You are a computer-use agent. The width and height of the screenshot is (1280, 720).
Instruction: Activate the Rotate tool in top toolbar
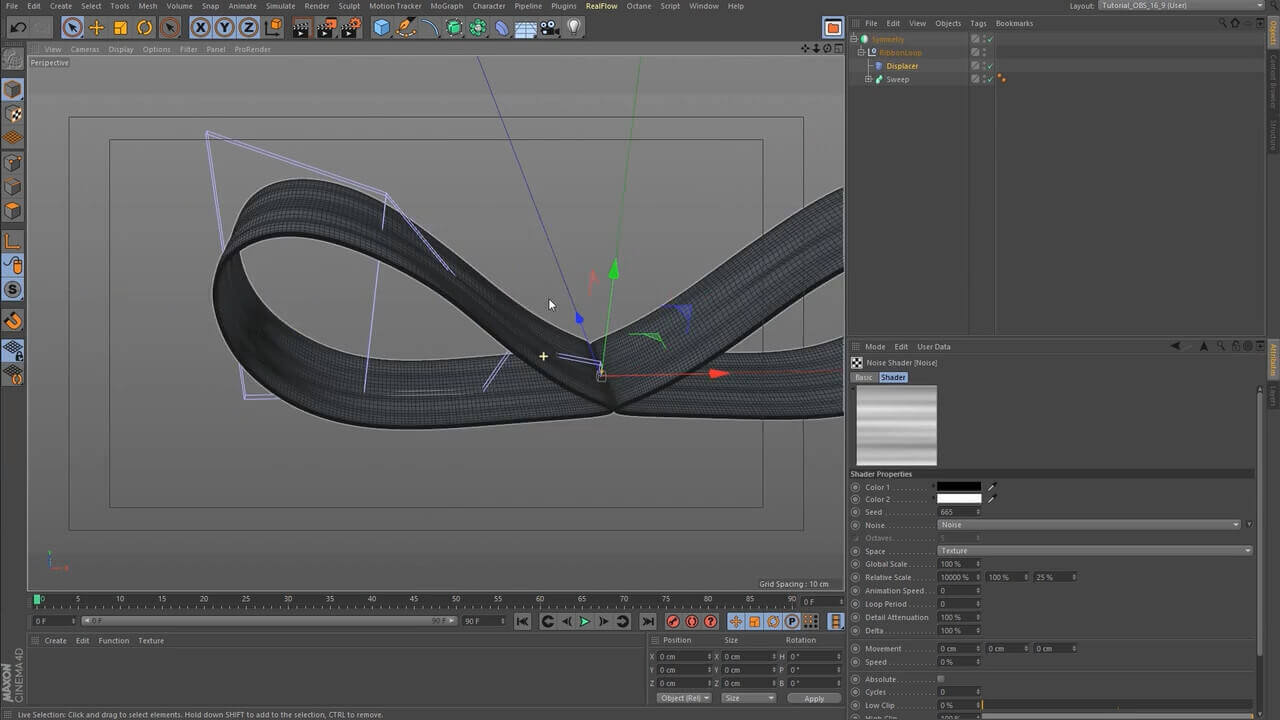click(x=145, y=28)
